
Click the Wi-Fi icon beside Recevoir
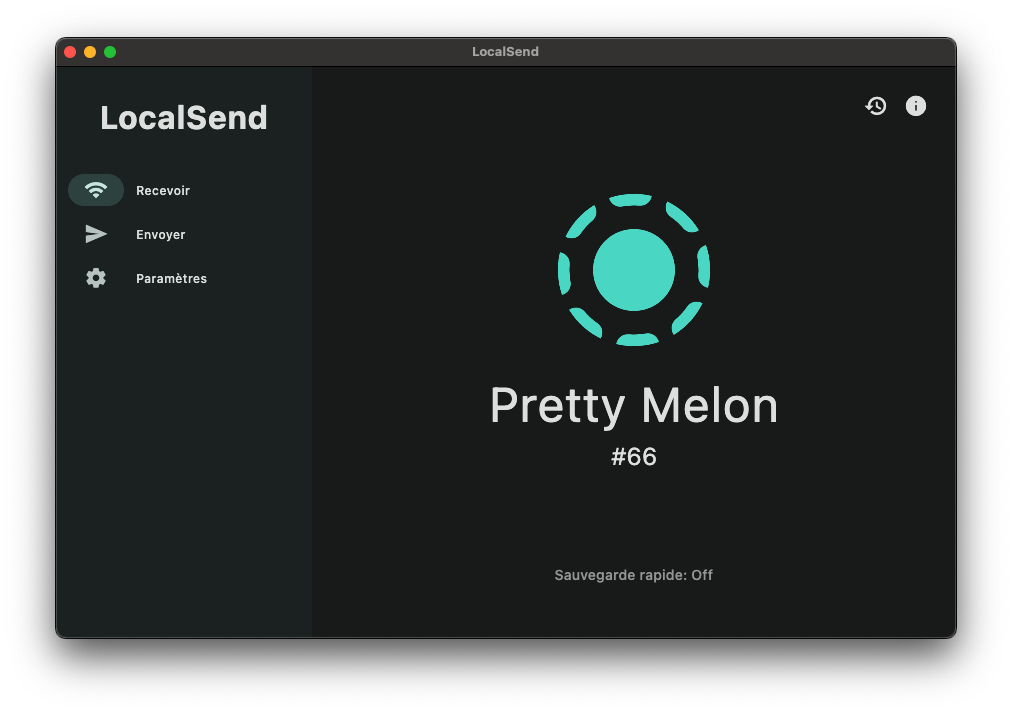tap(96, 190)
